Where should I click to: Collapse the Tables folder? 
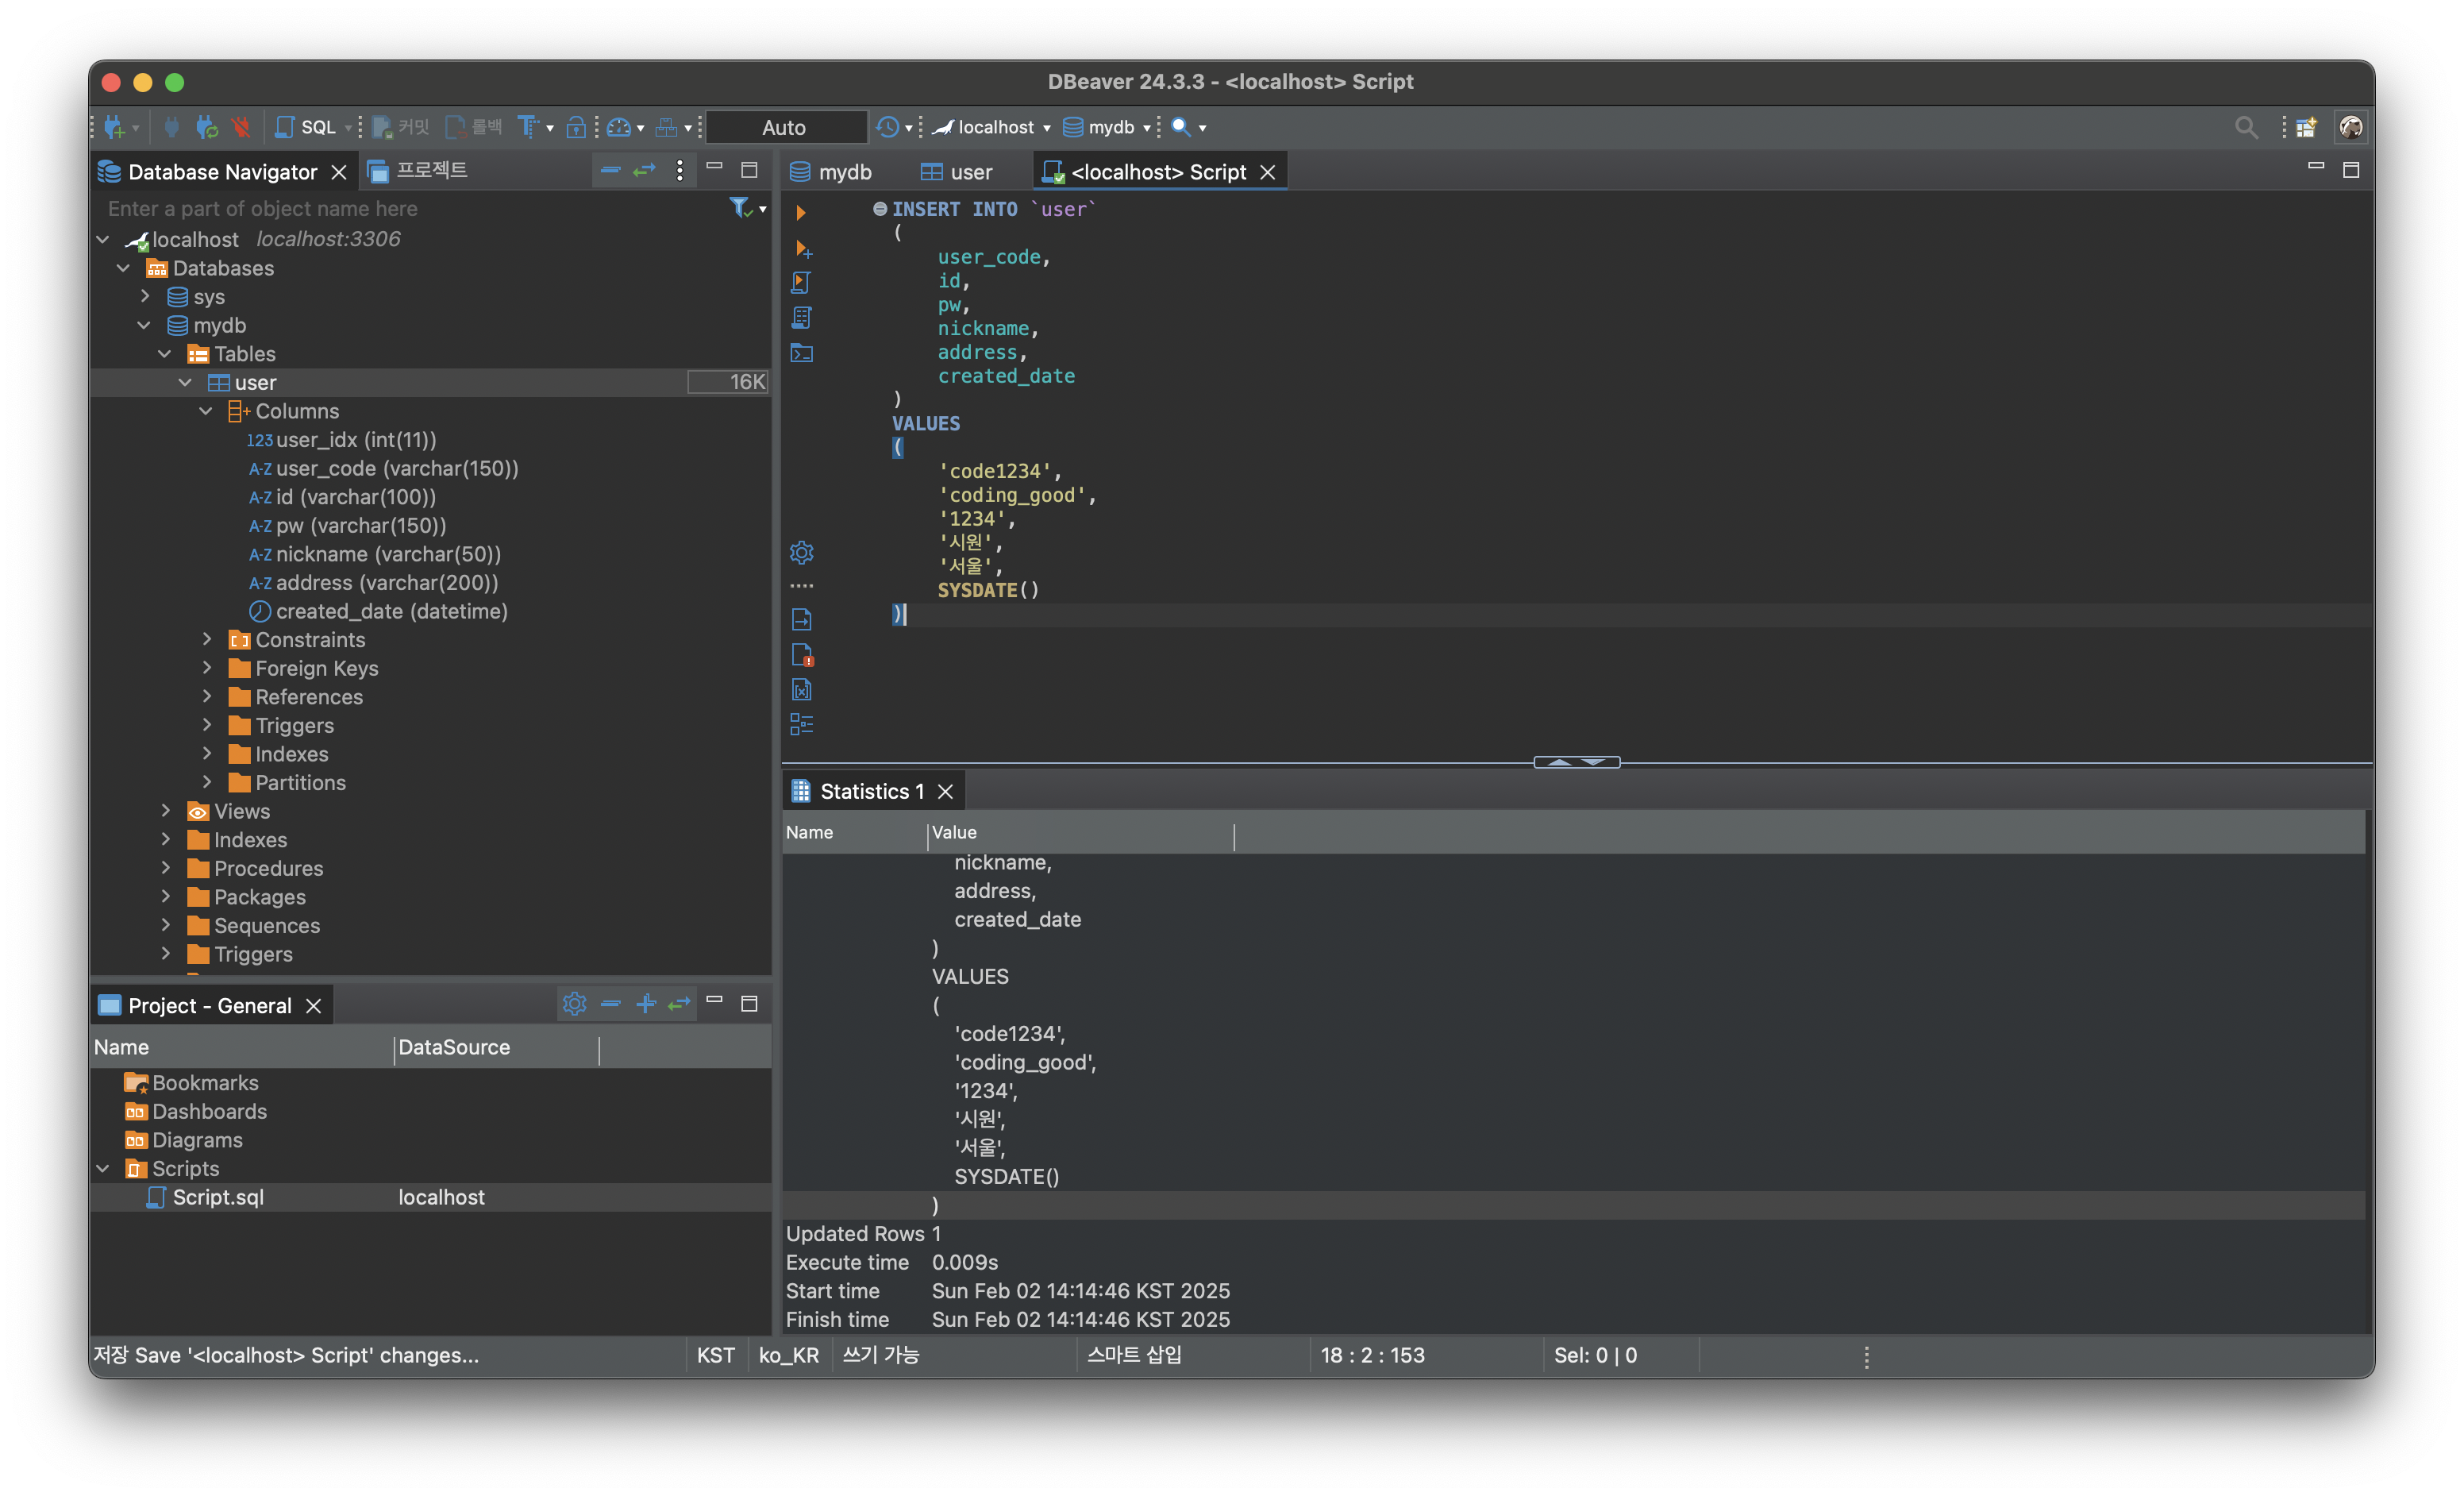tap(165, 353)
